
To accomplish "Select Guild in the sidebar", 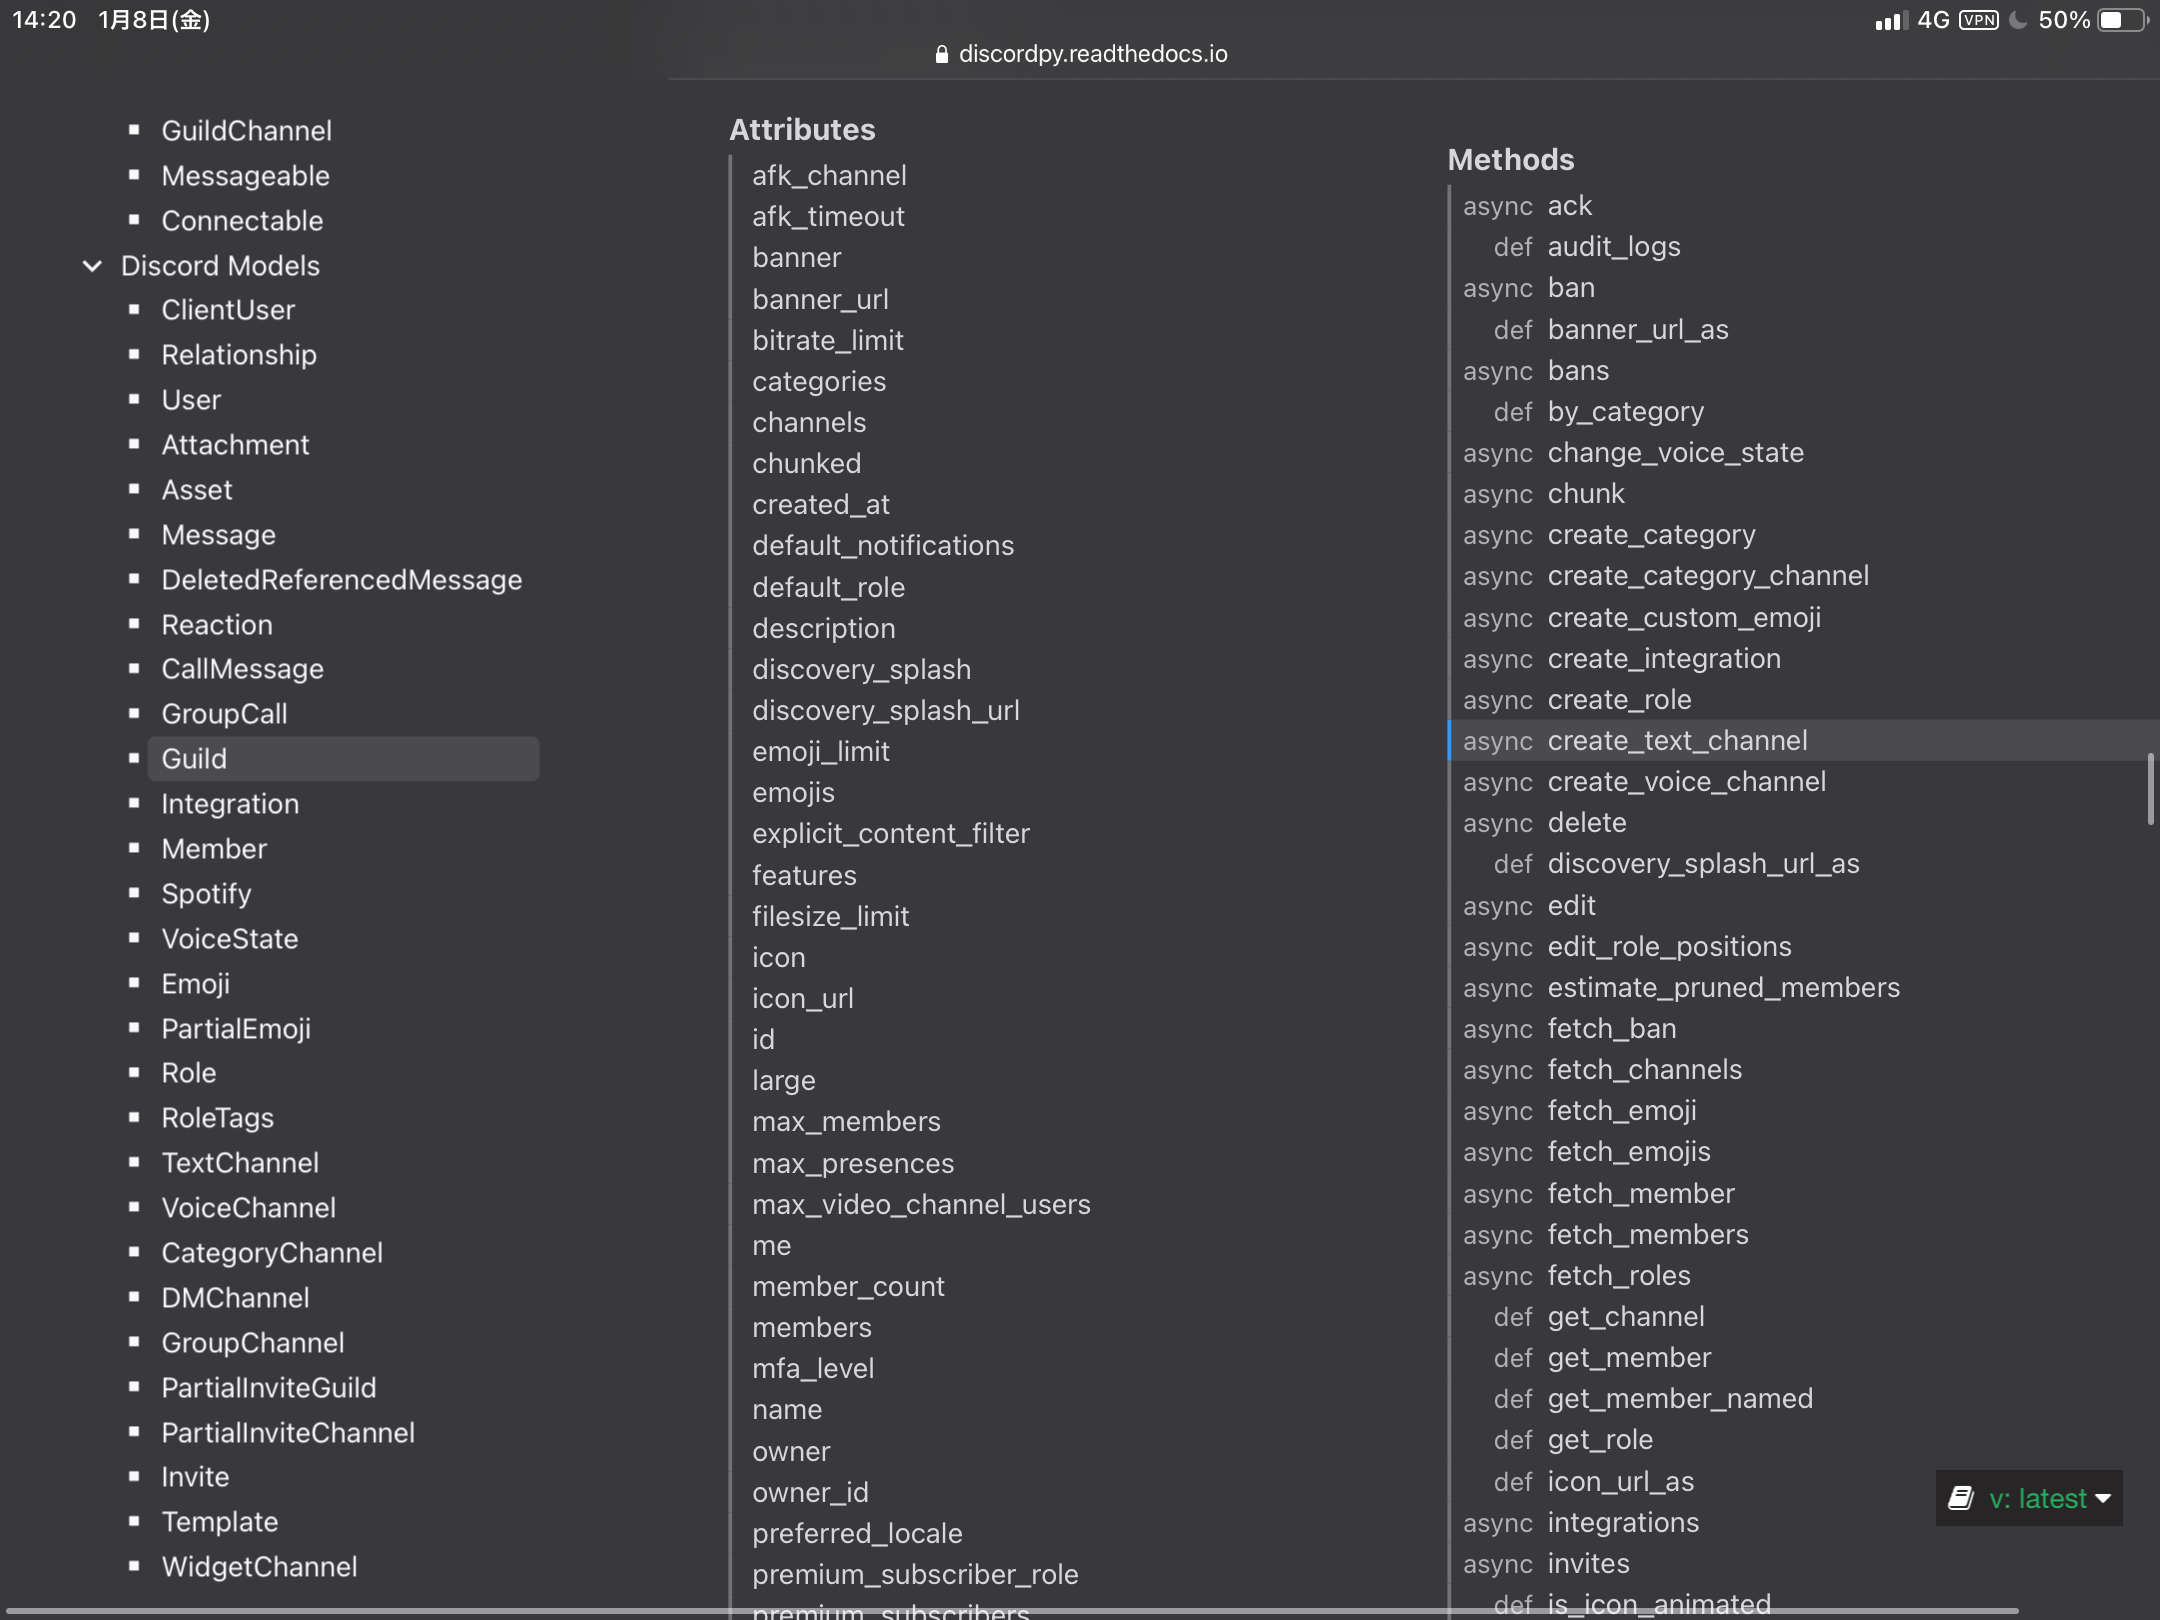I will [x=194, y=759].
